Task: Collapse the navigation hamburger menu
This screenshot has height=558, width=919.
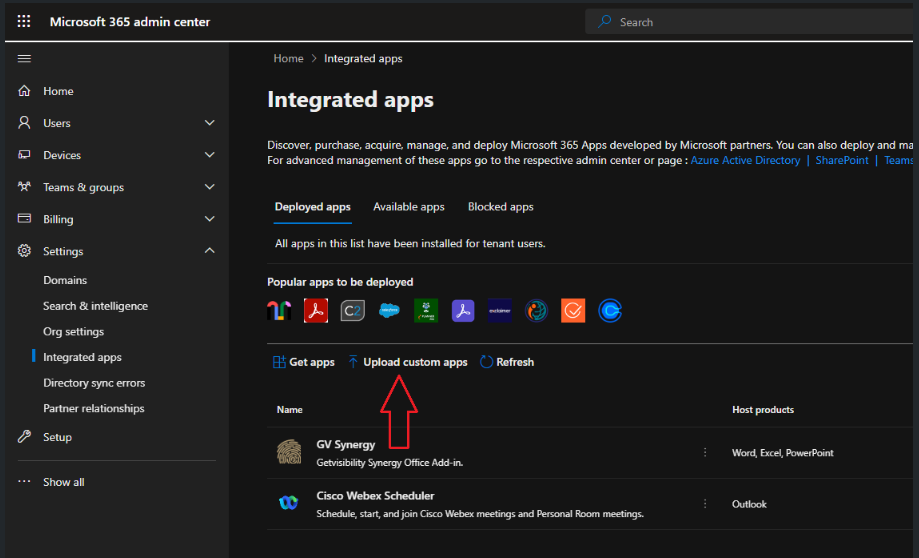Action: (24, 59)
